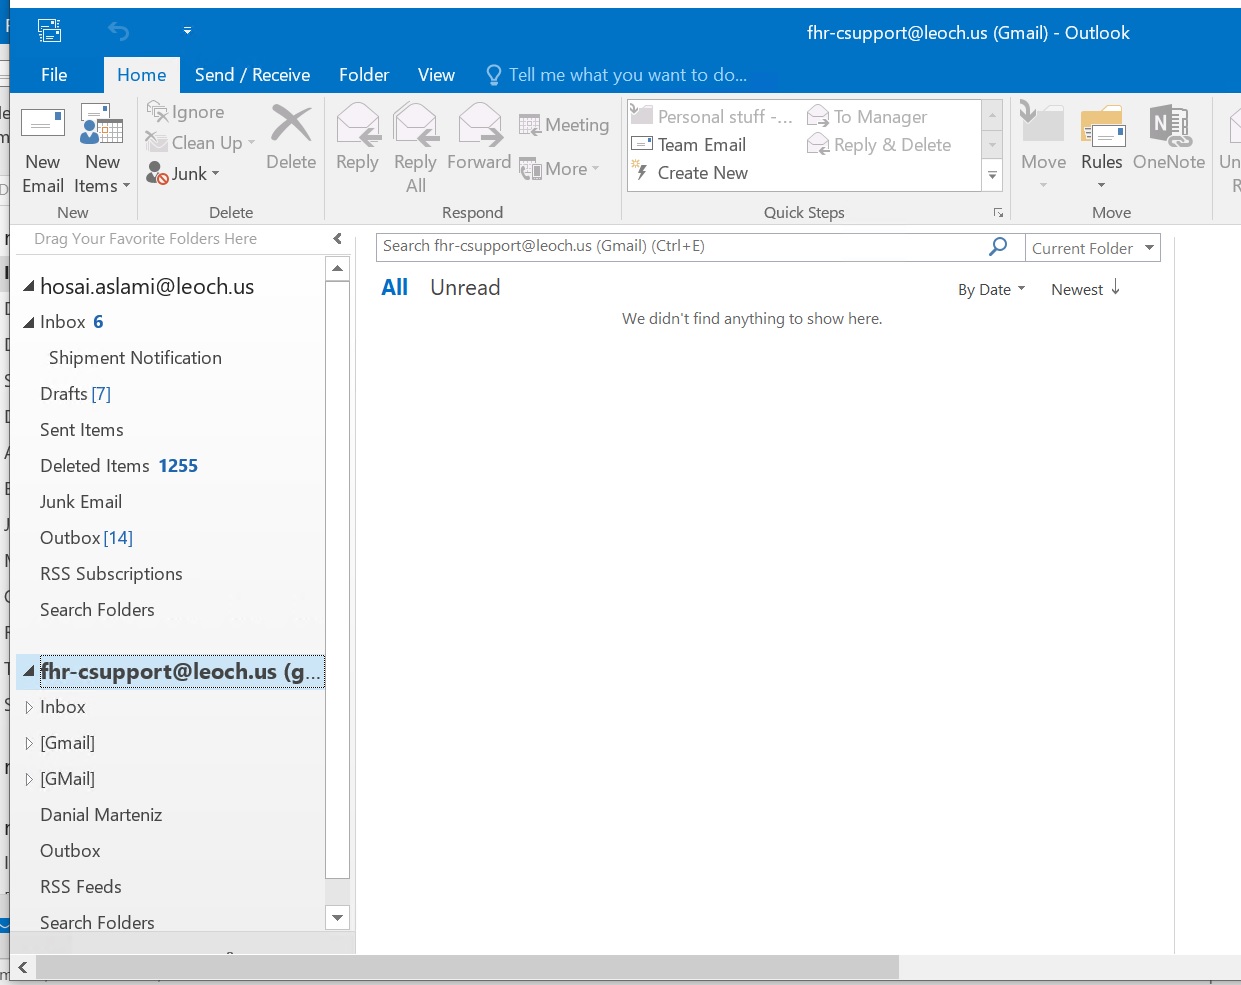This screenshot has height=985, width=1241.
Task: Run the To Manager quick step
Action: 868,116
